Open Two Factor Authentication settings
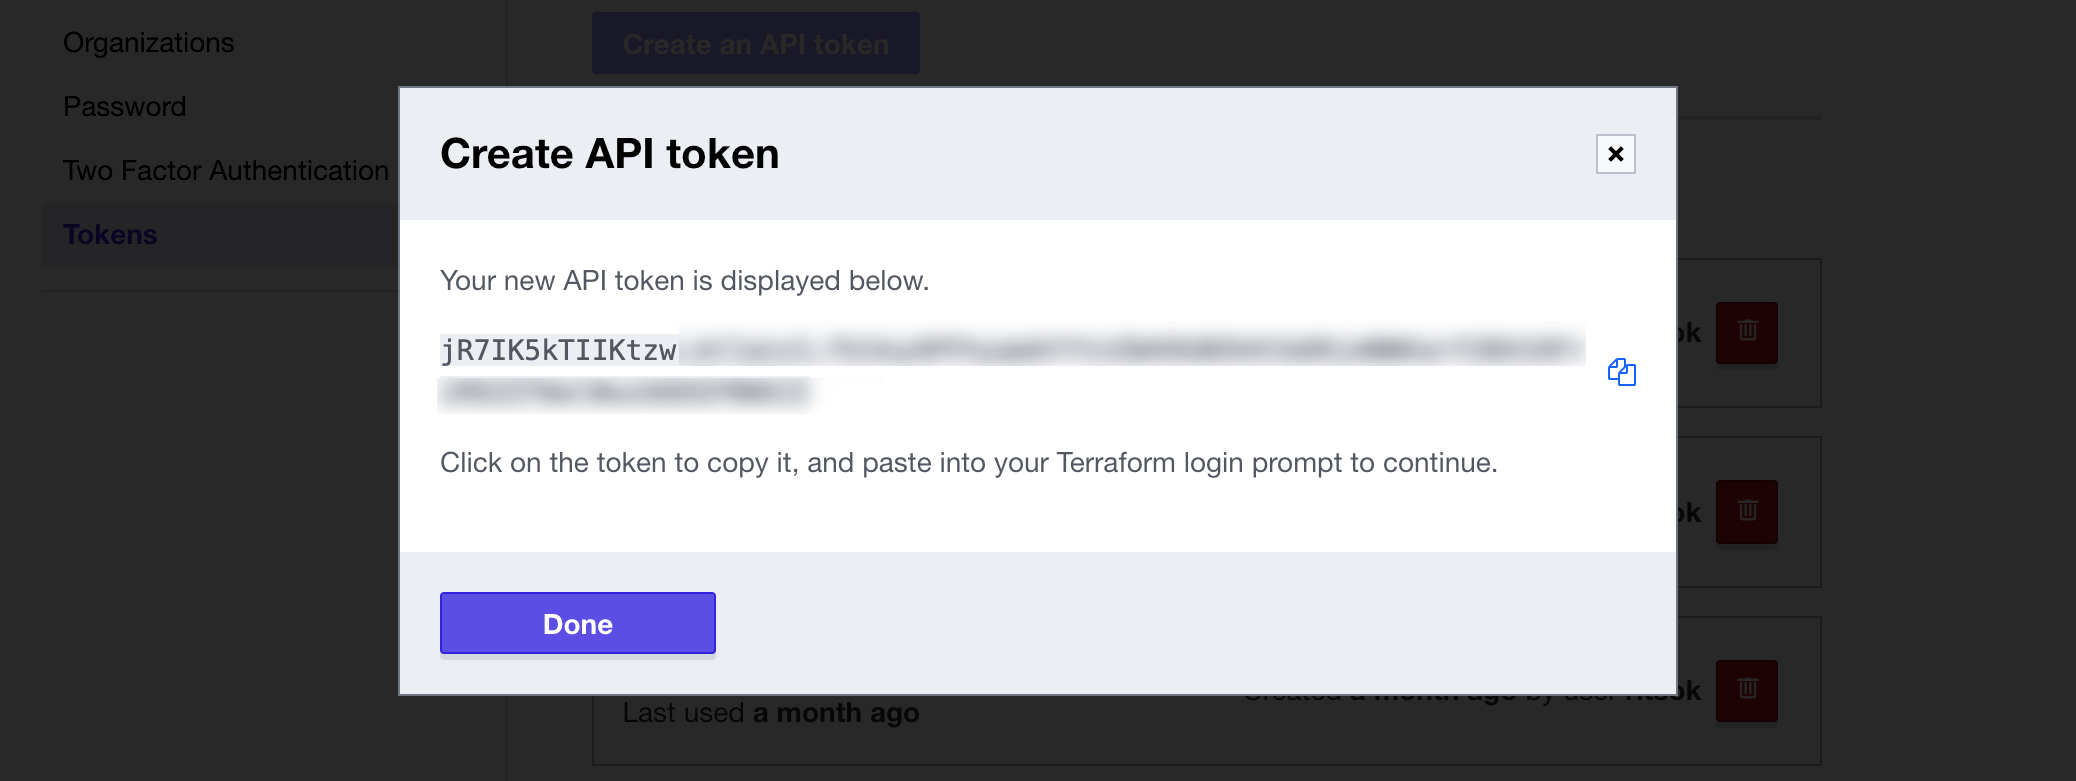 225,171
